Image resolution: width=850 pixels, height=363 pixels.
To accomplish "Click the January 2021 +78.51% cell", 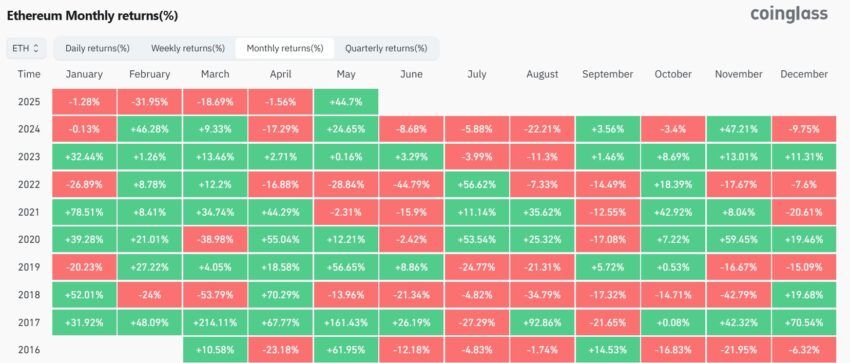I will (x=84, y=212).
